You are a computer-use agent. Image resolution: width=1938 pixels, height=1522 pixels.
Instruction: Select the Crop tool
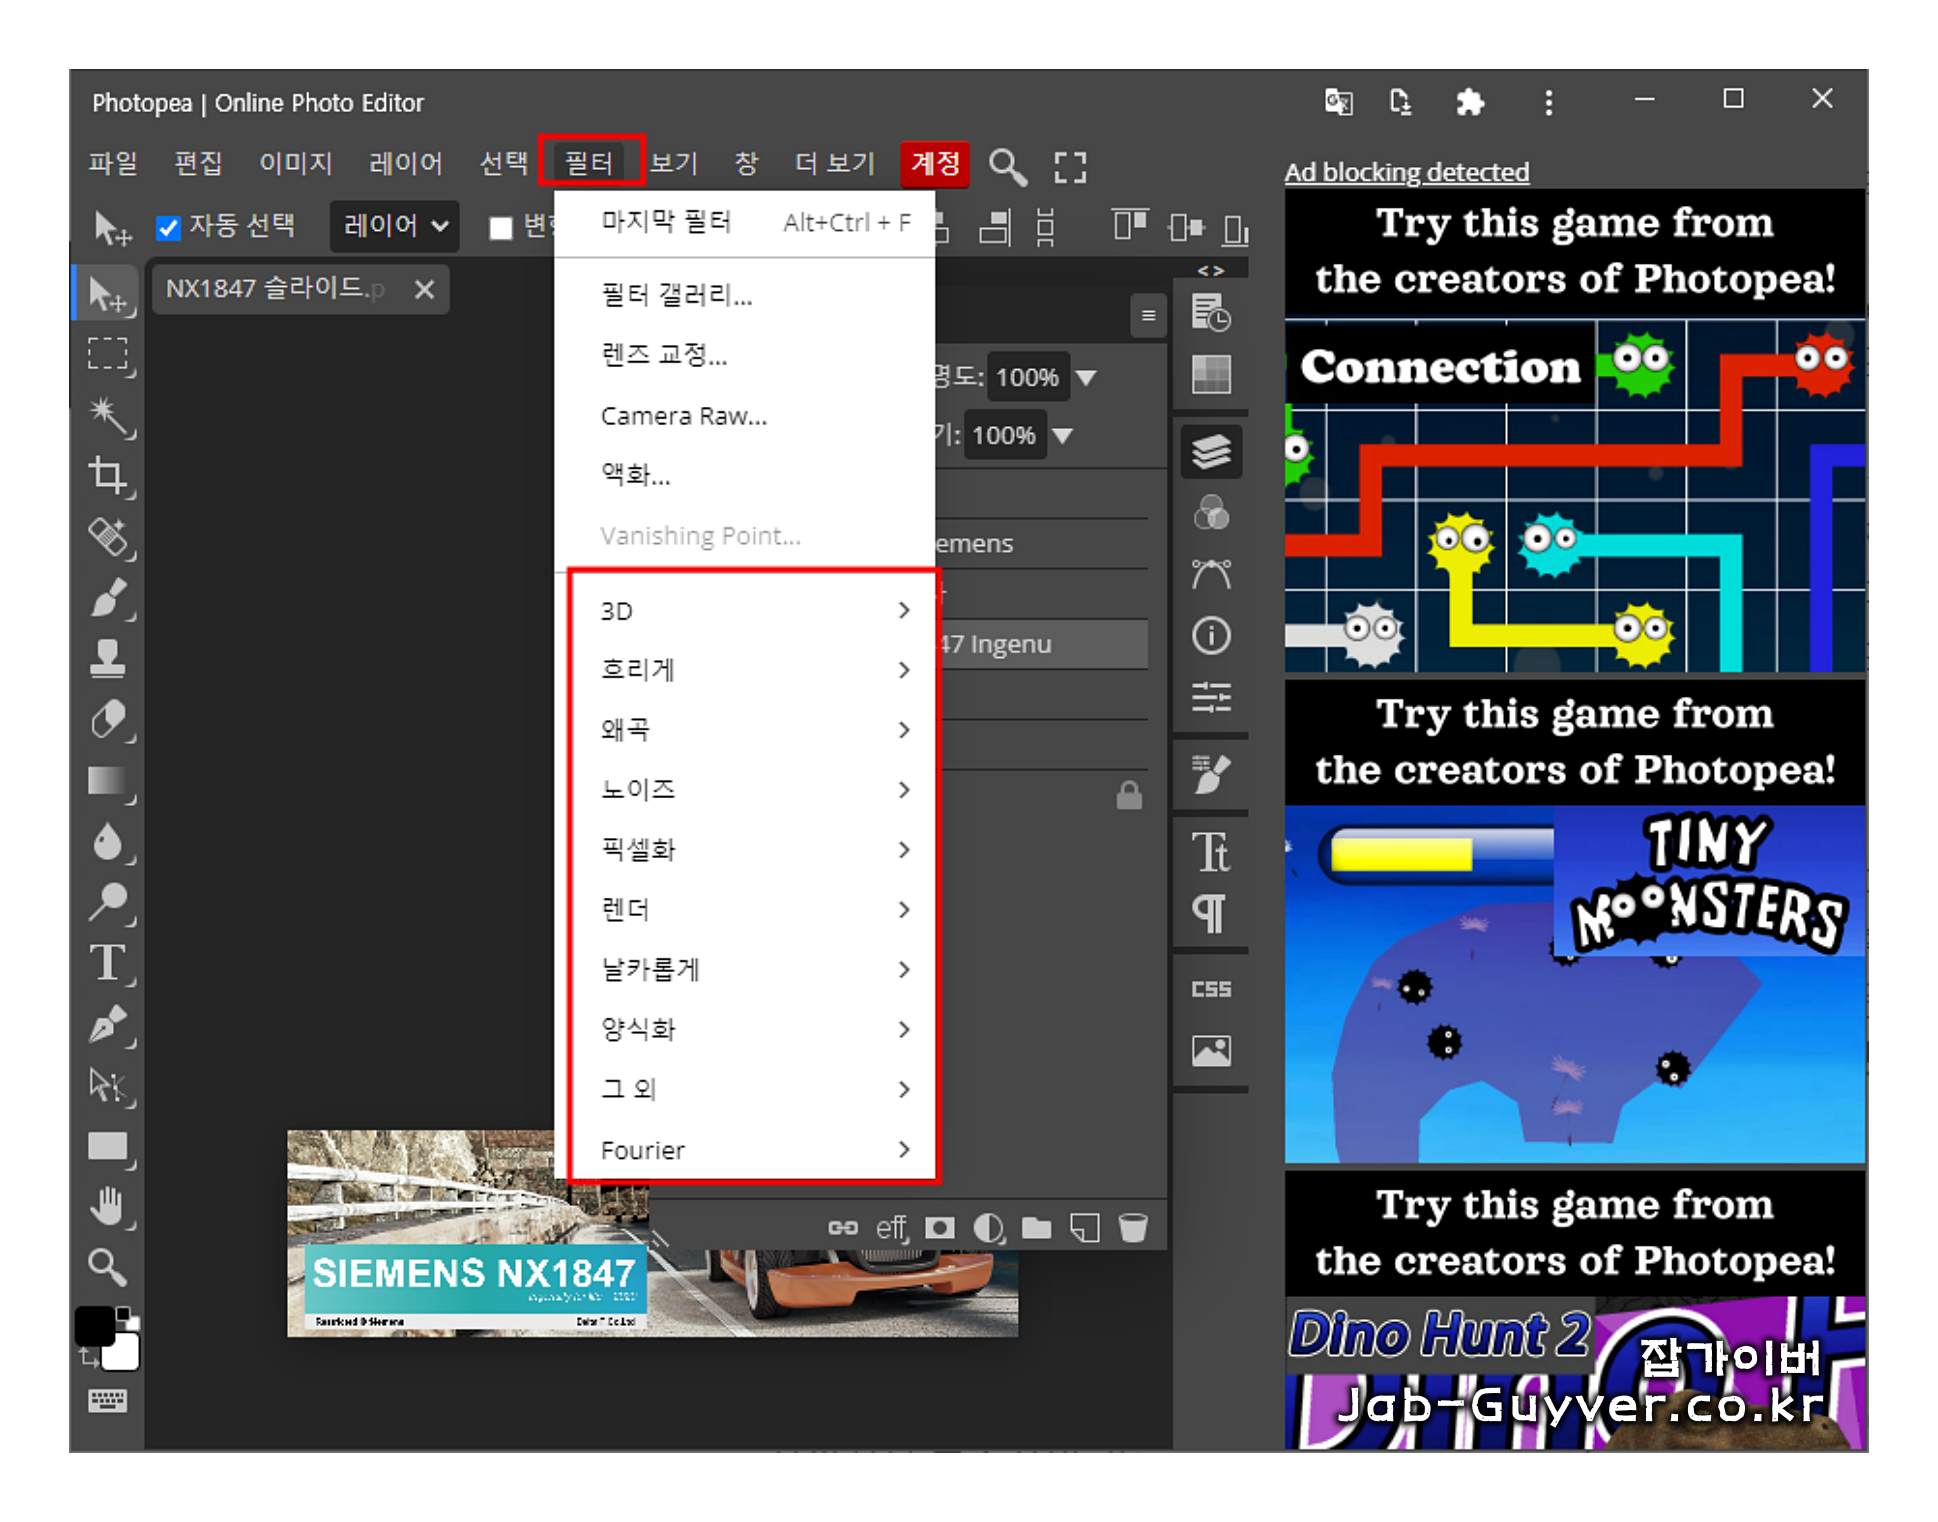107,475
